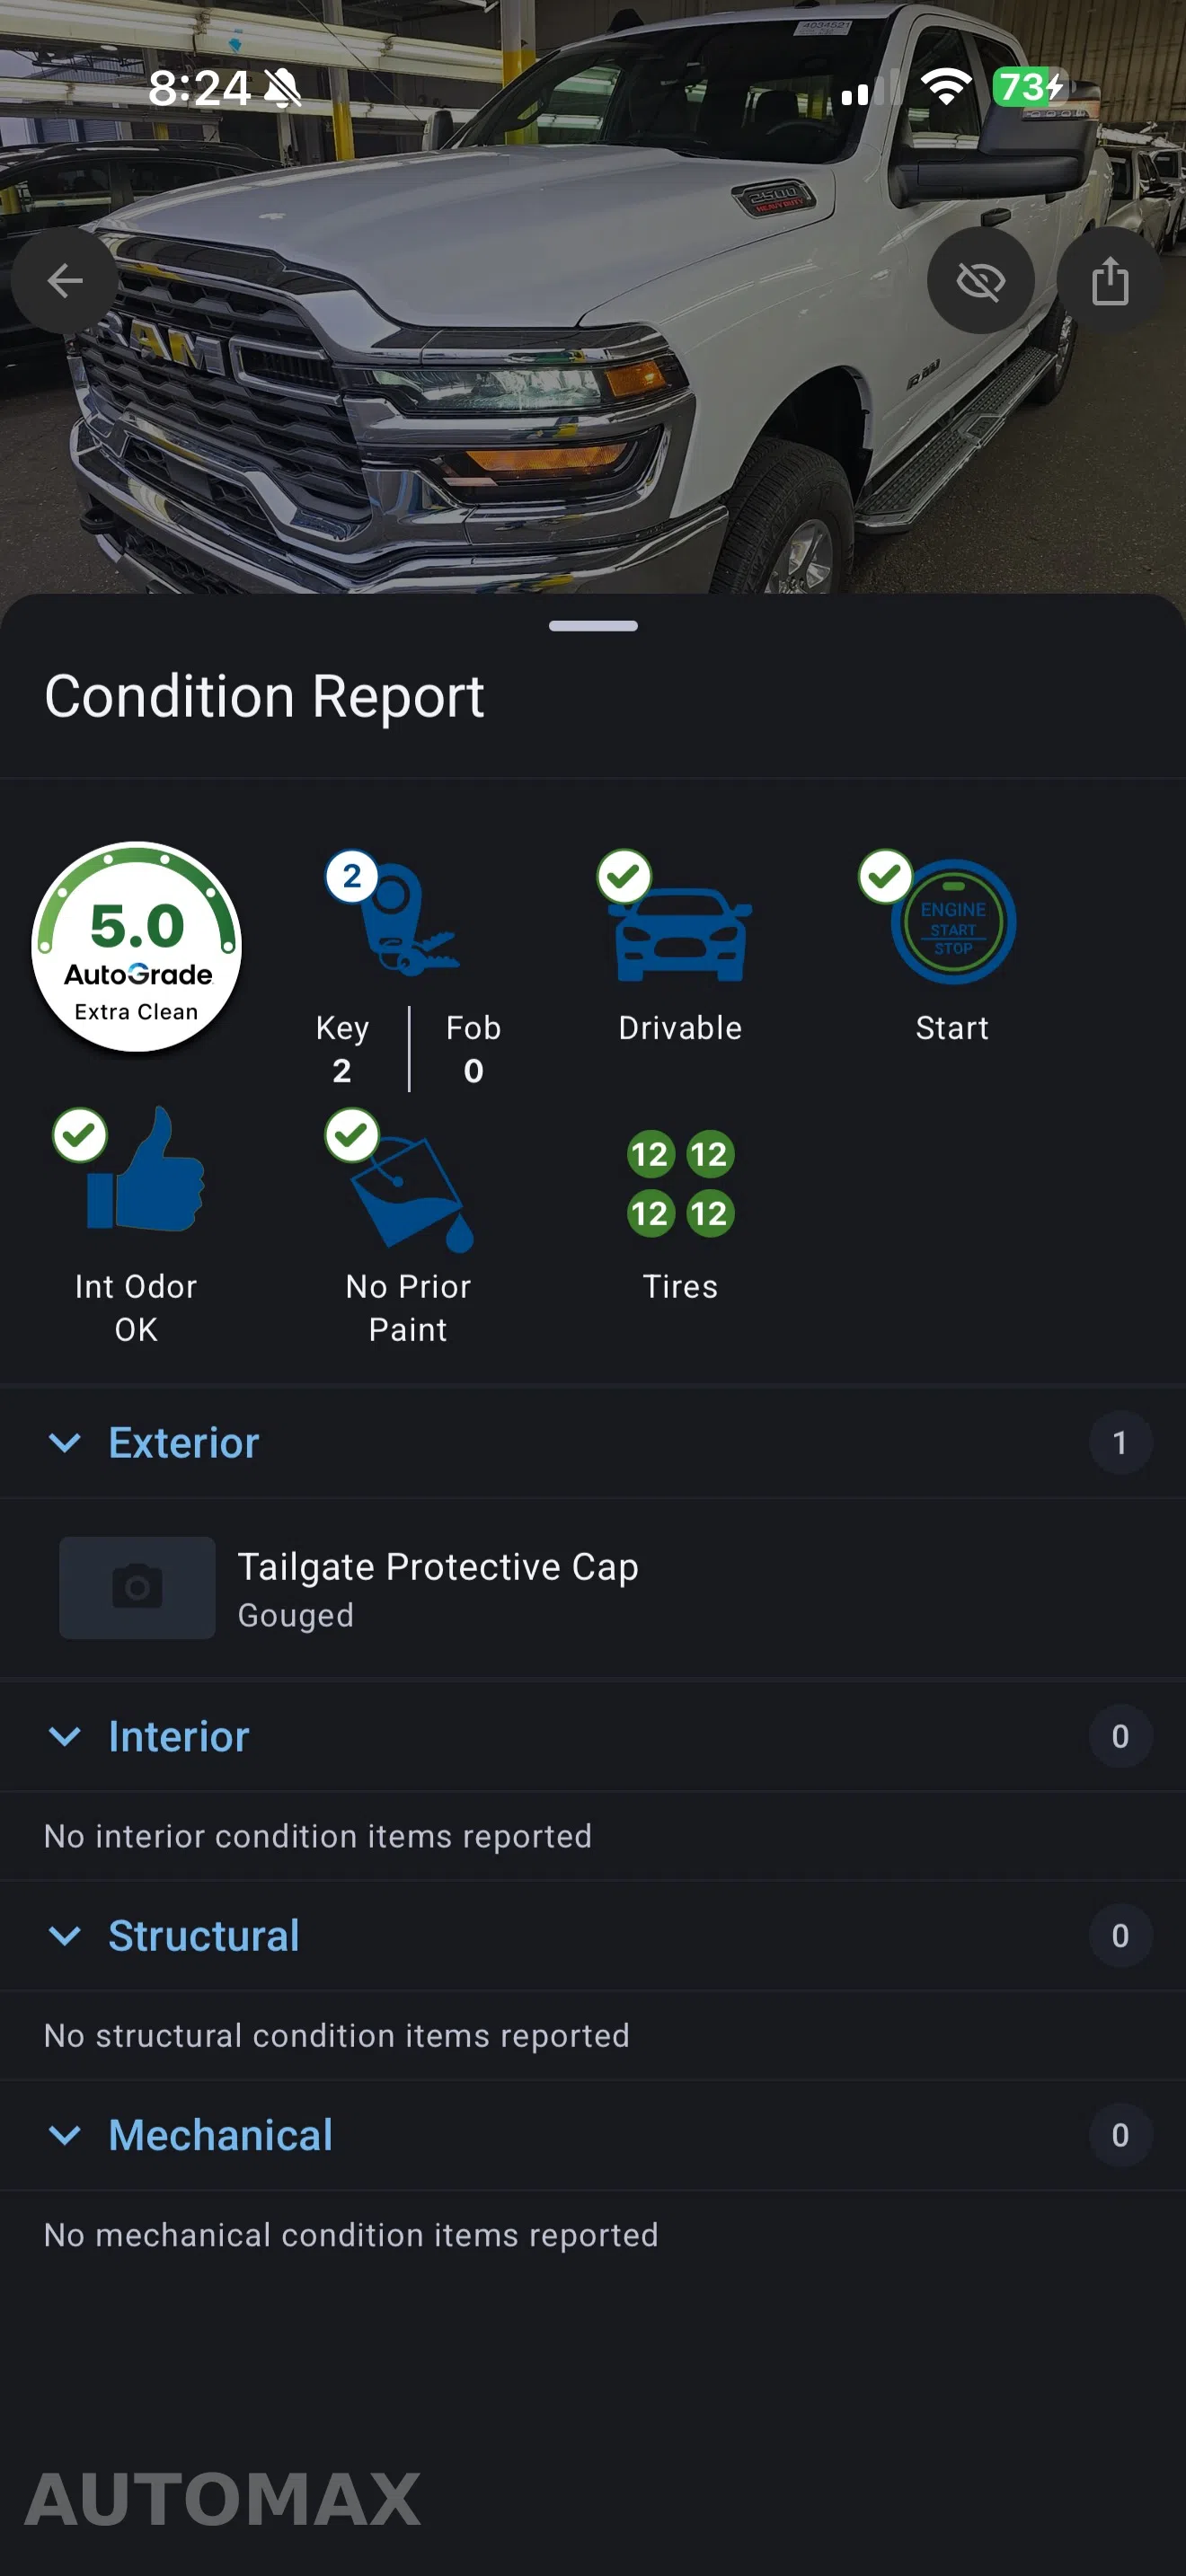The height and width of the screenshot is (2576, 1186).
Task: Tap the Exterior count badge showing 1
Action: point(1120,1442)
